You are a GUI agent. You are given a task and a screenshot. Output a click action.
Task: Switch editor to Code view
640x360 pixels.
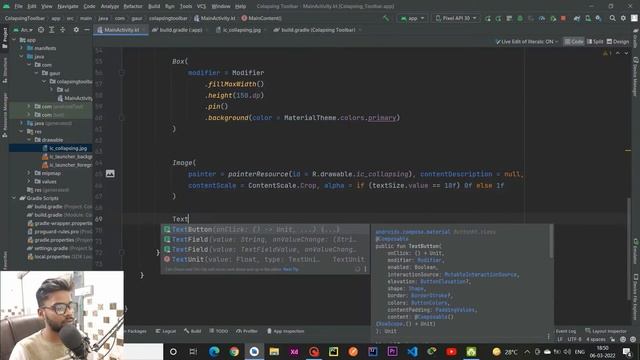tap(574, 42)
